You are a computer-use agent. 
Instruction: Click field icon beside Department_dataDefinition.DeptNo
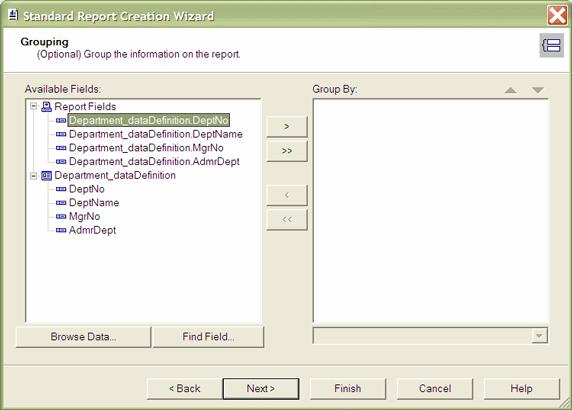coord(61,120)
